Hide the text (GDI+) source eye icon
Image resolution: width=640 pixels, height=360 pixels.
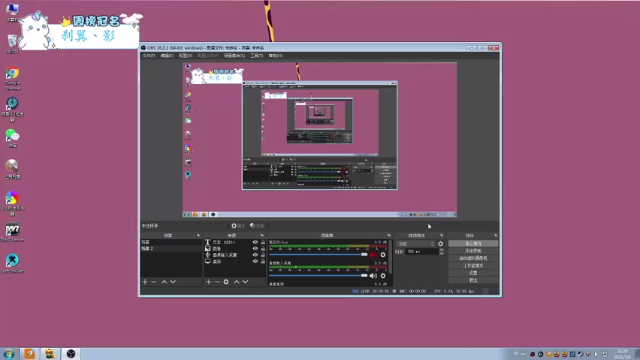255,242
